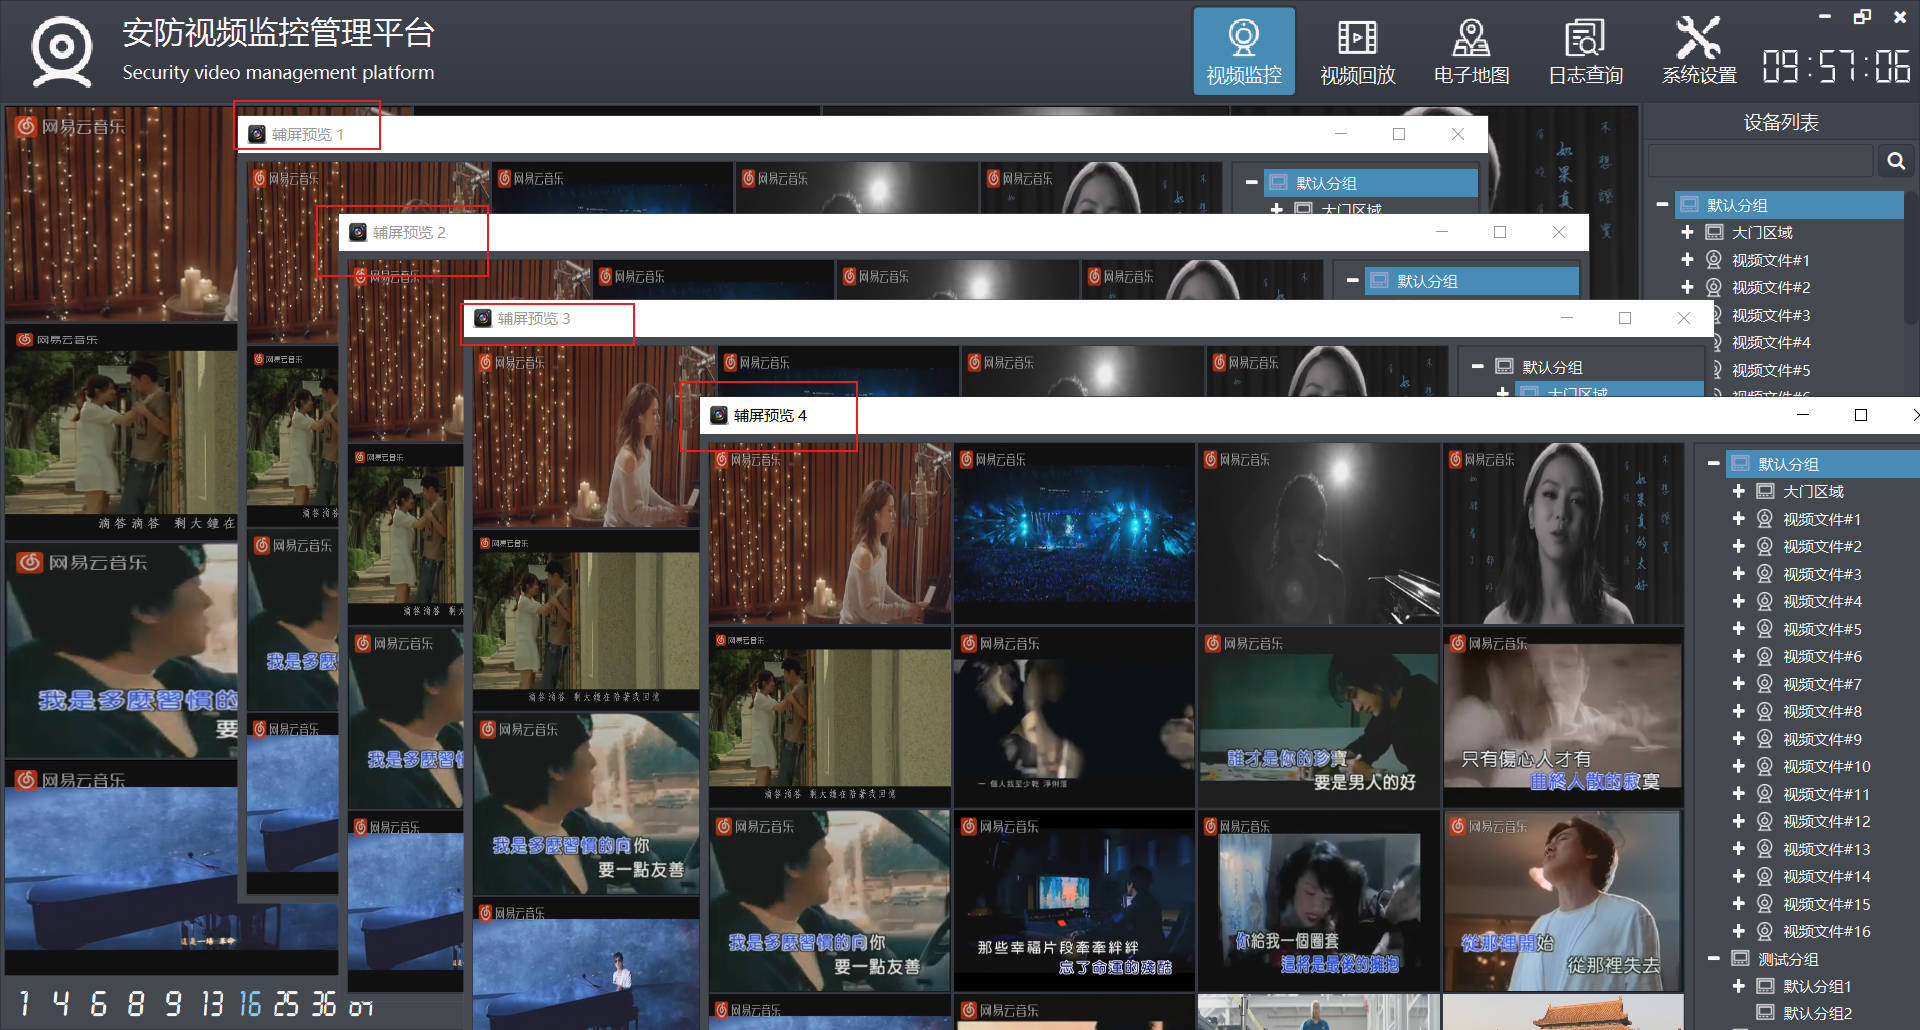Switch main view to 25-screen layout

click(286, 1004)
